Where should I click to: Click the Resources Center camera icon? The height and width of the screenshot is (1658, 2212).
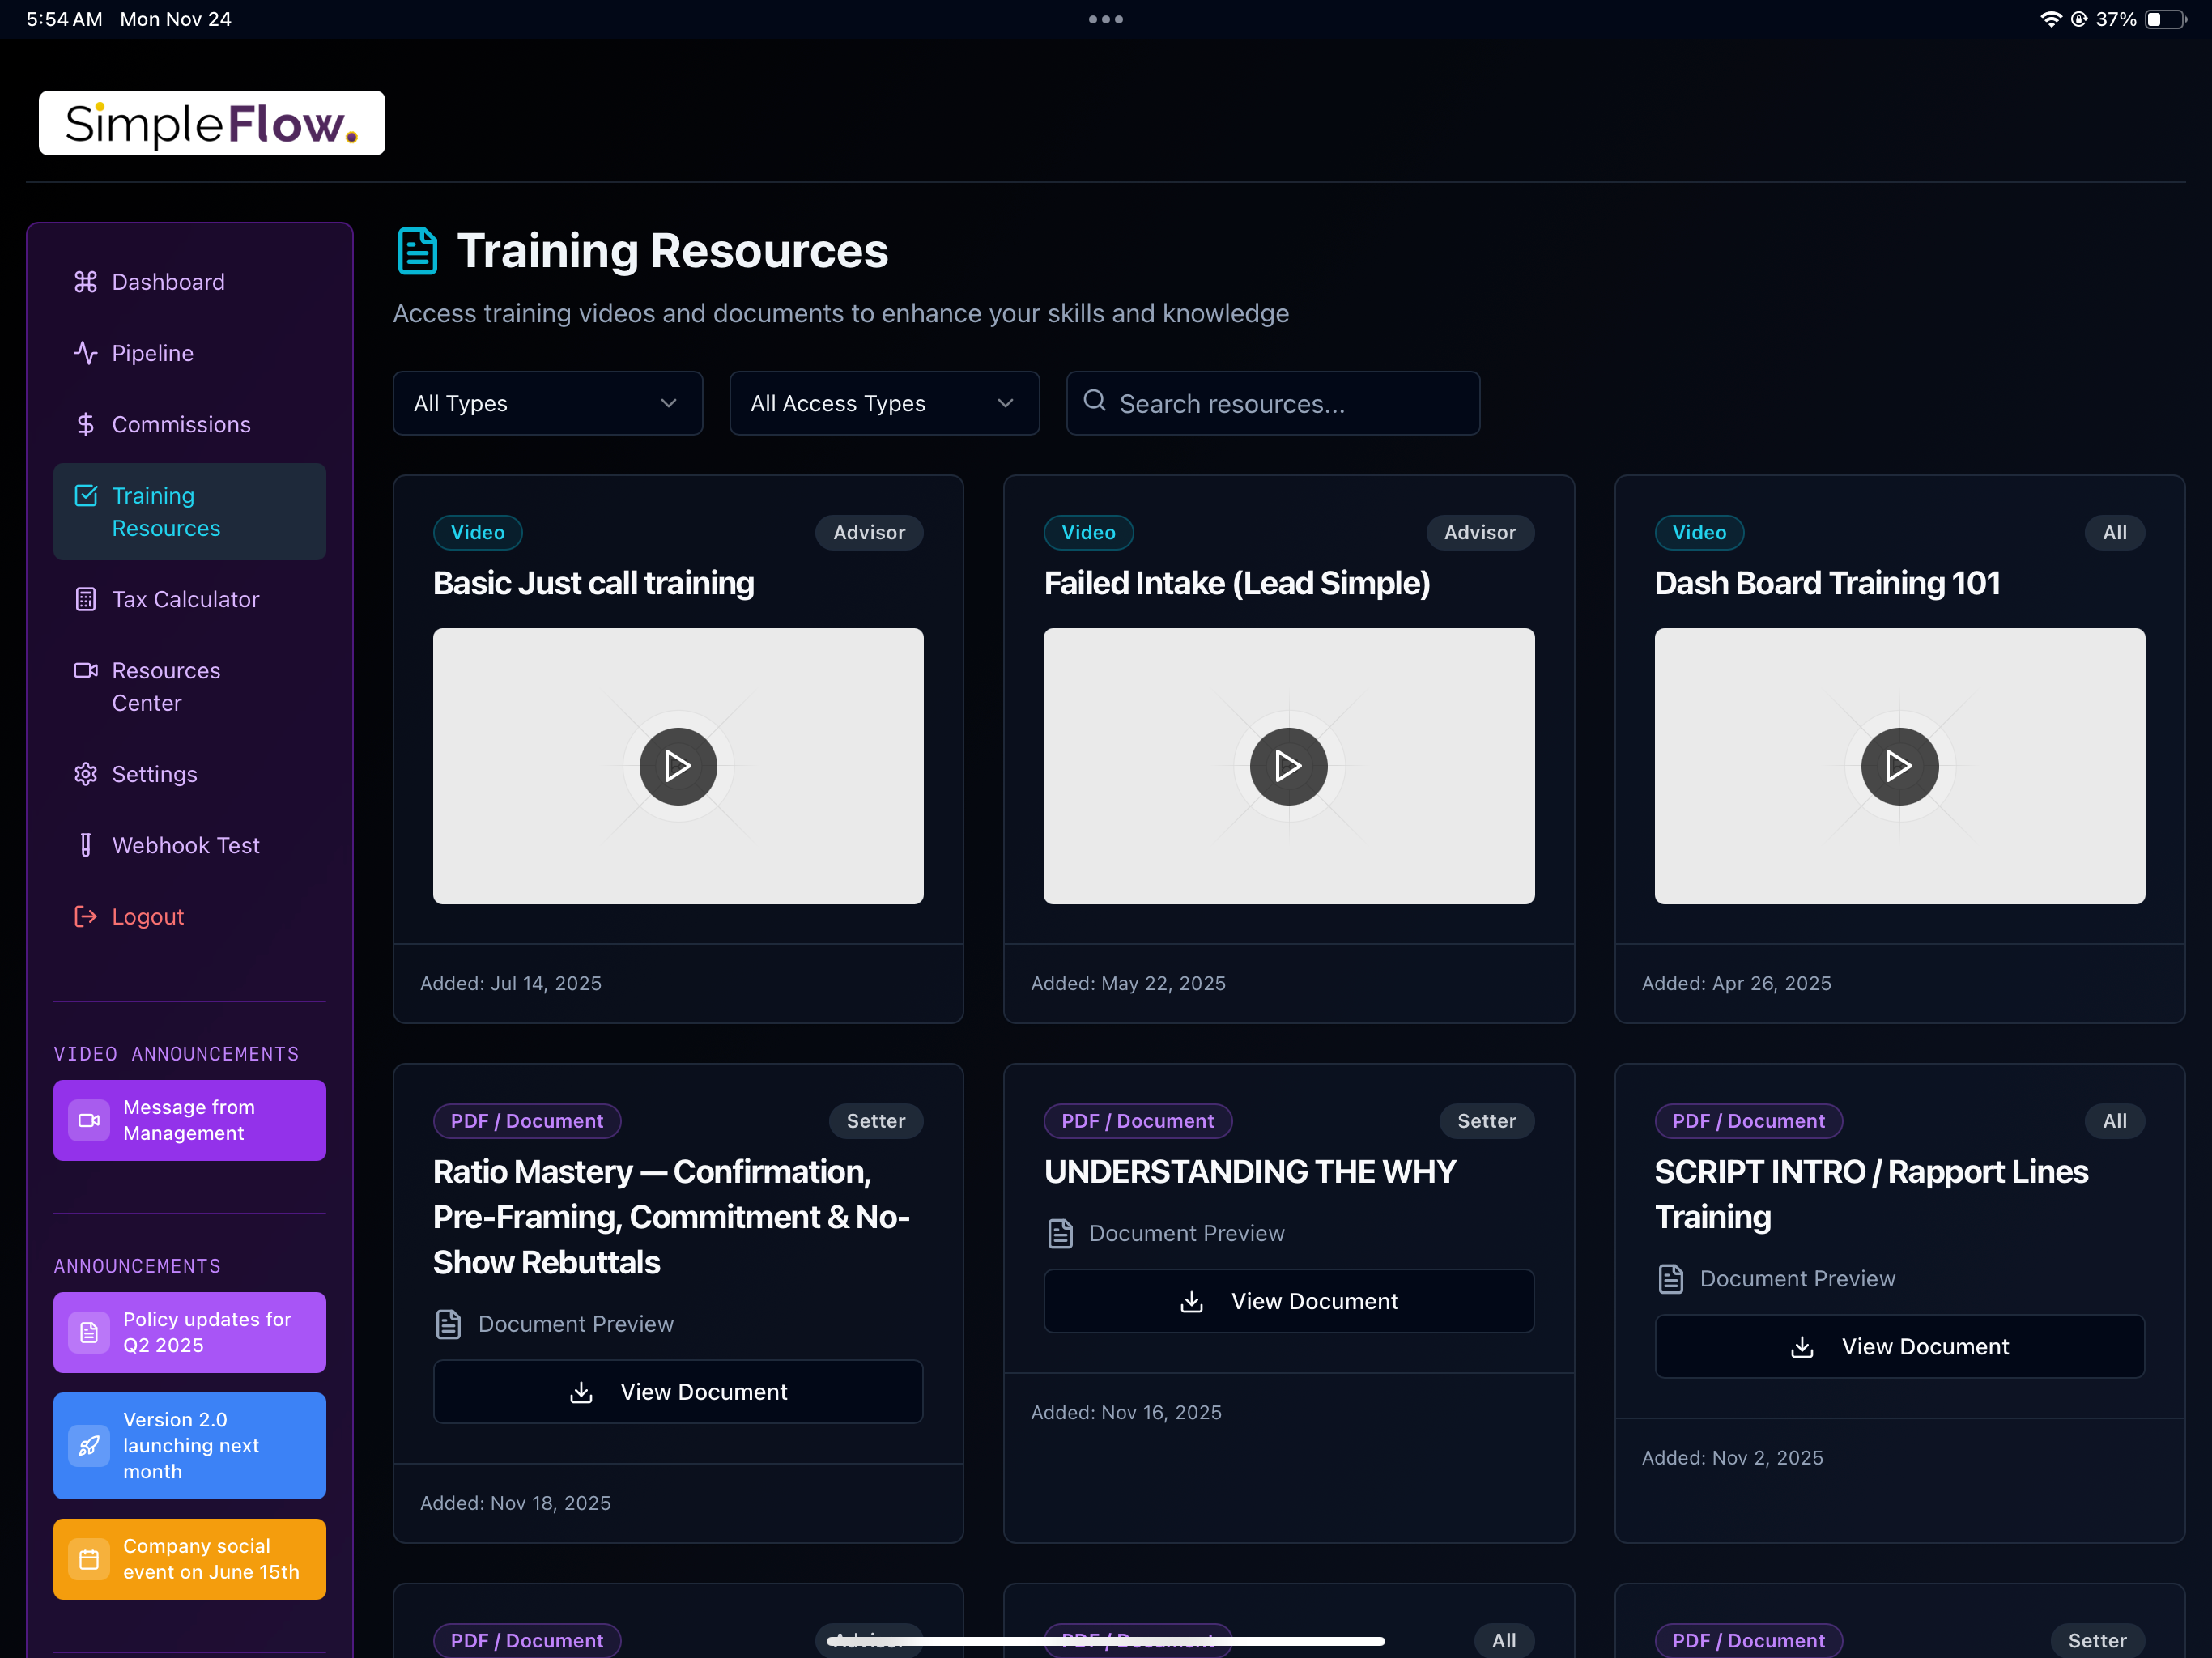point(86,670)
